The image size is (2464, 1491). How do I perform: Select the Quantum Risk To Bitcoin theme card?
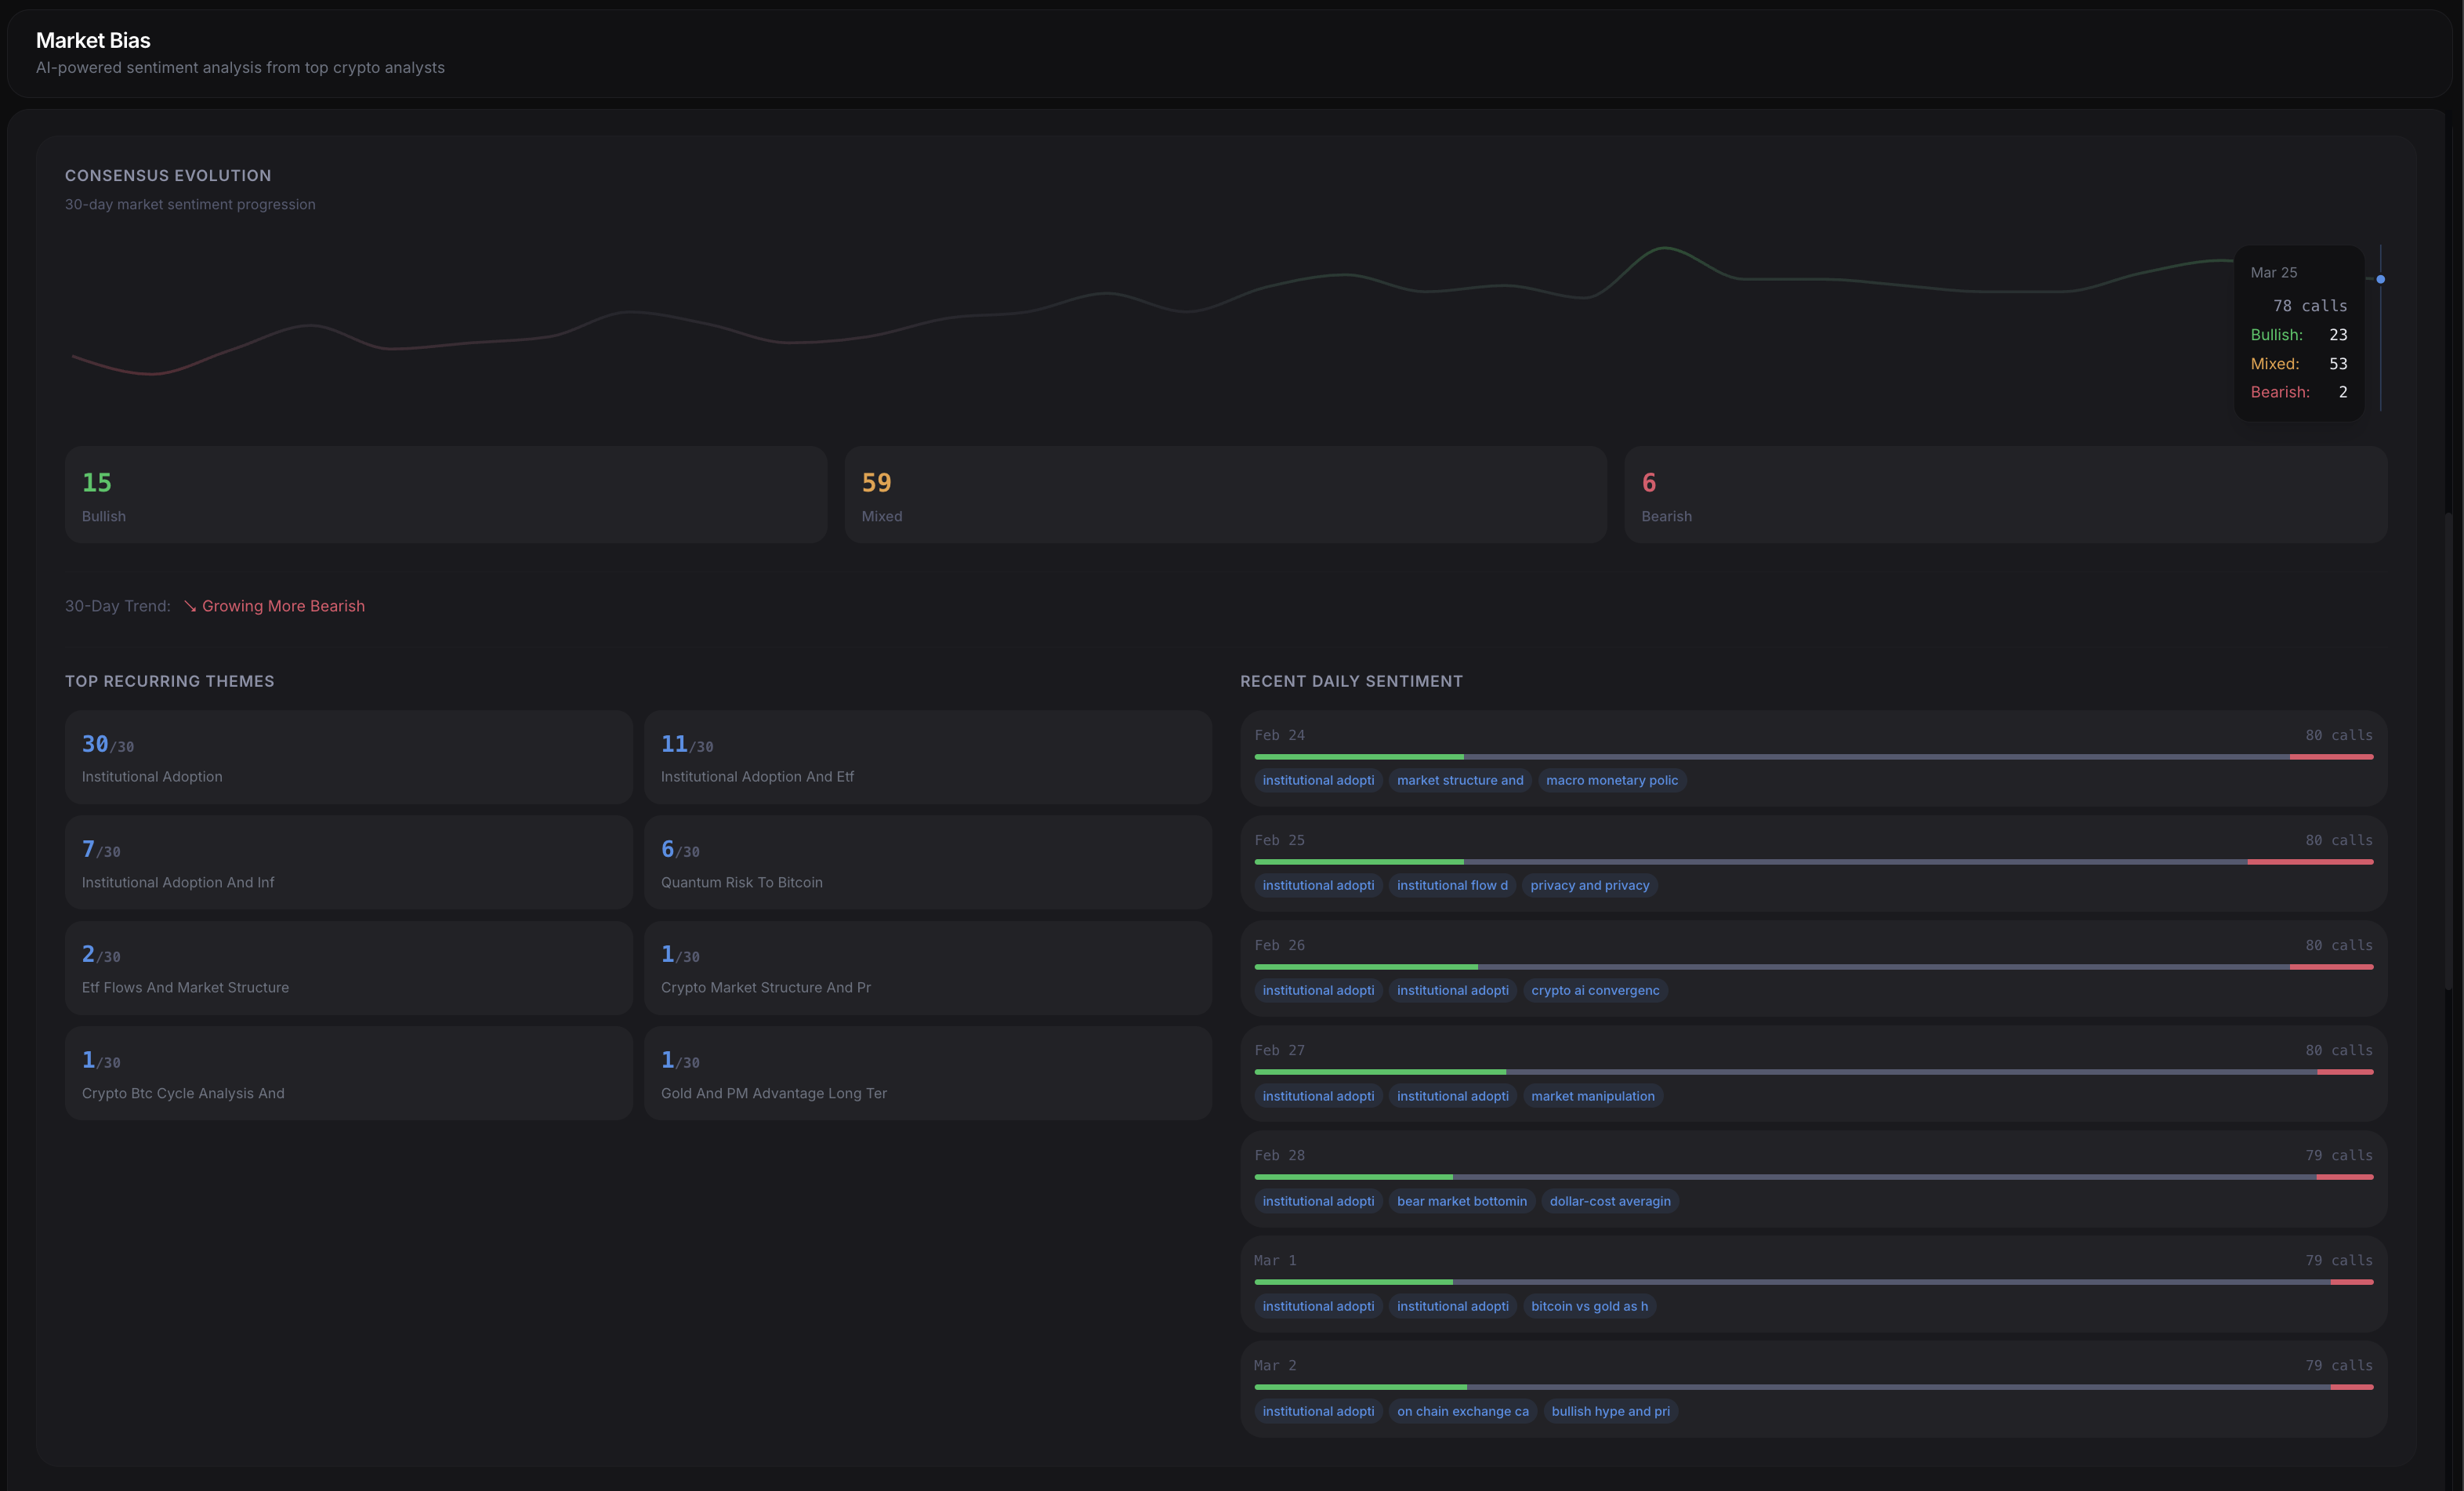pyautogui.click(x=927, y=862)
